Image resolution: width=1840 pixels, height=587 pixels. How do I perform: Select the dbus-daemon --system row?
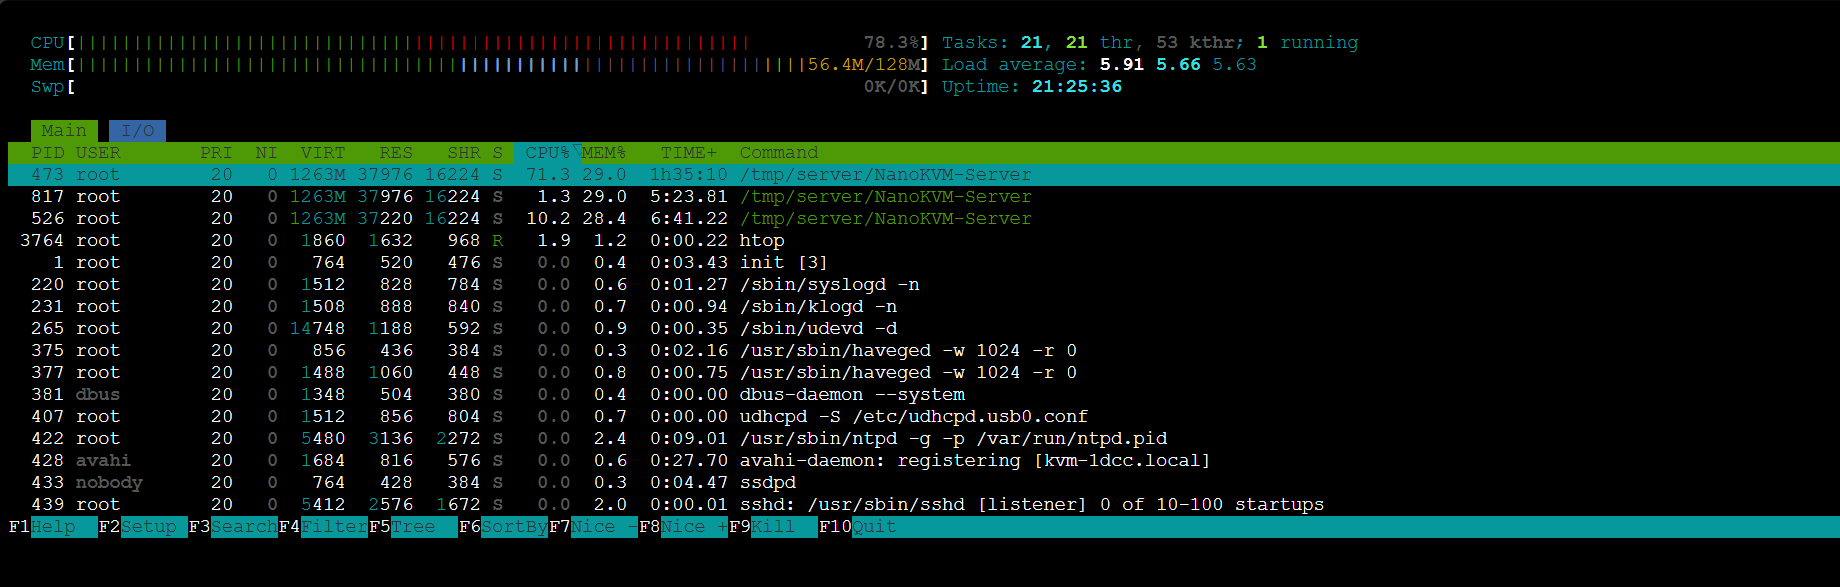924,395
